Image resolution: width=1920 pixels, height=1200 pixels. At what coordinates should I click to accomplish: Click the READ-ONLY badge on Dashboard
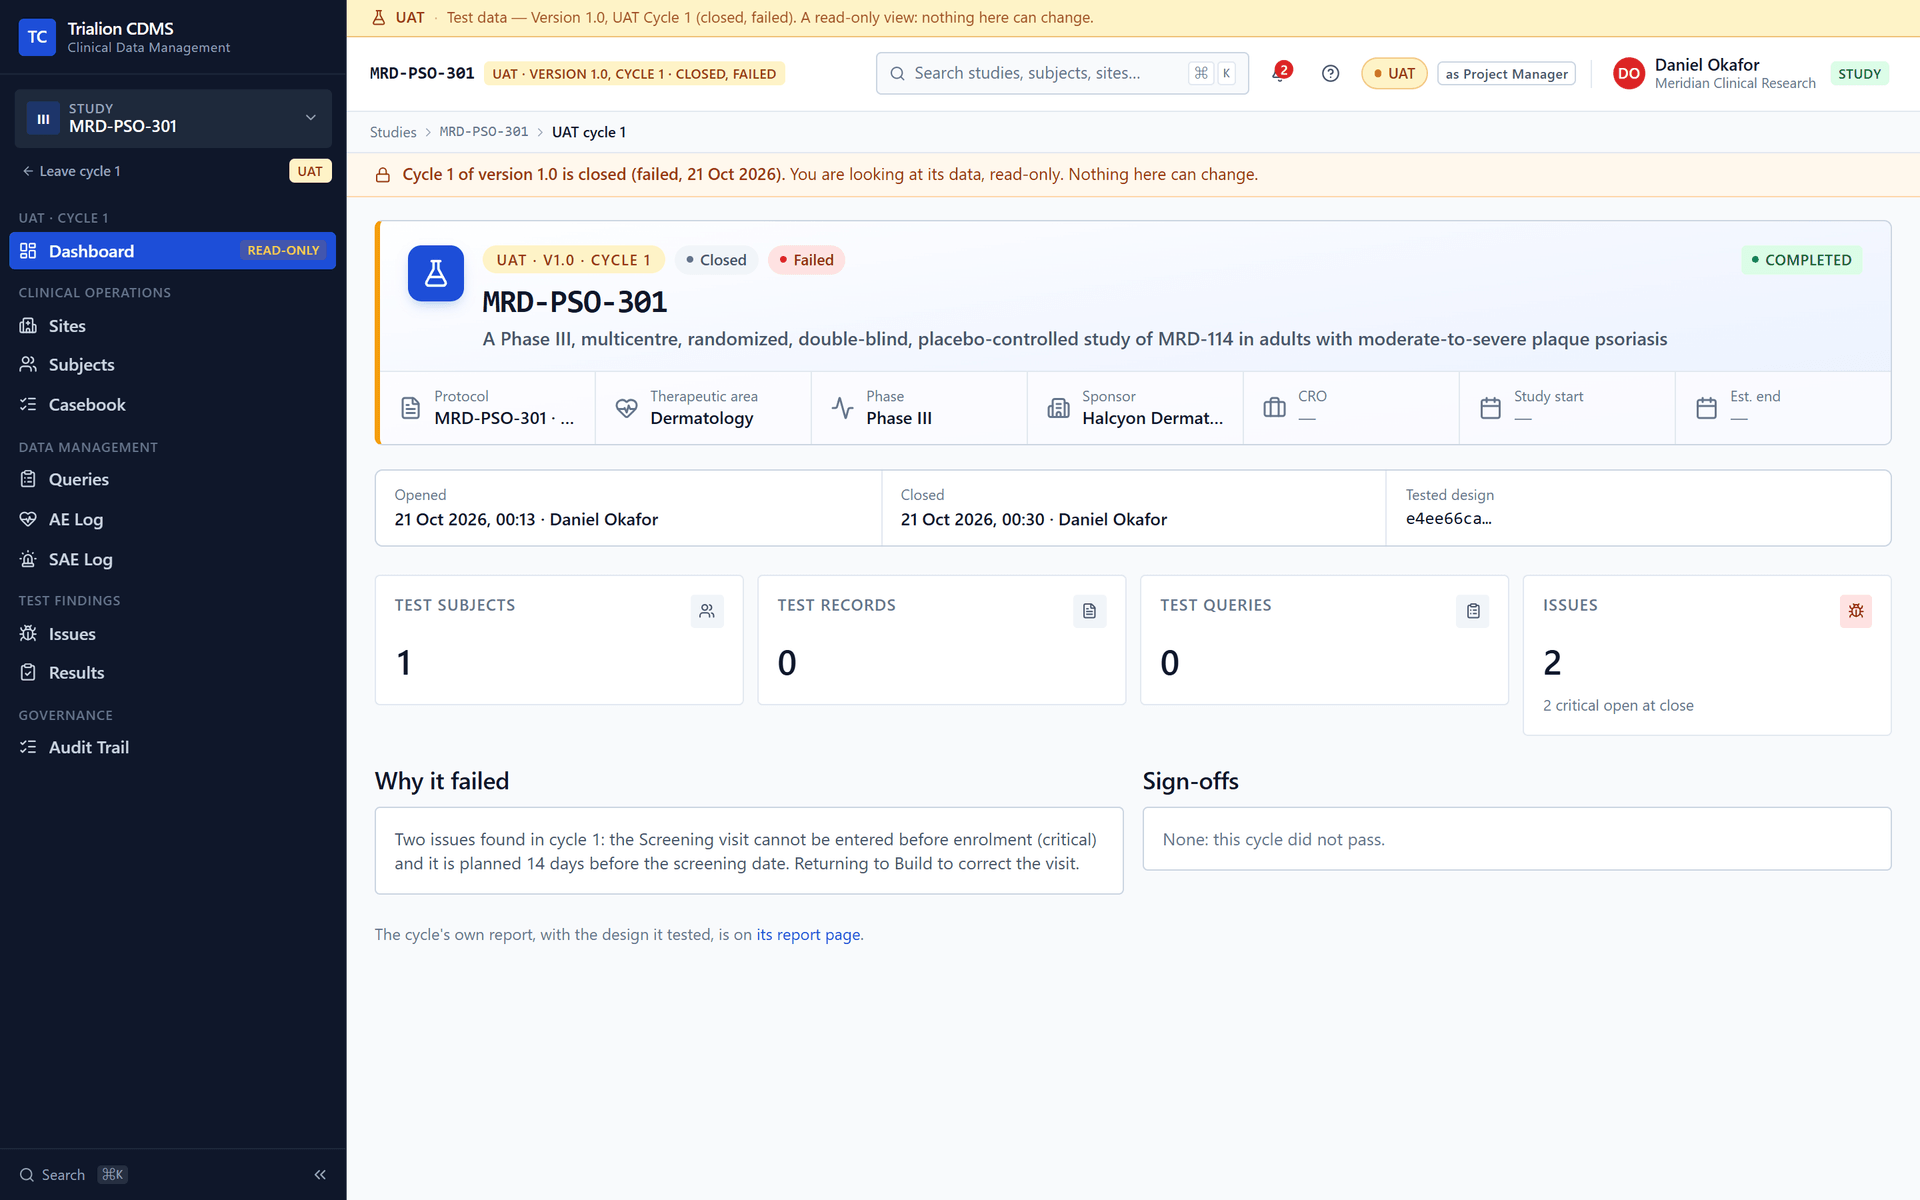(283, 251)
